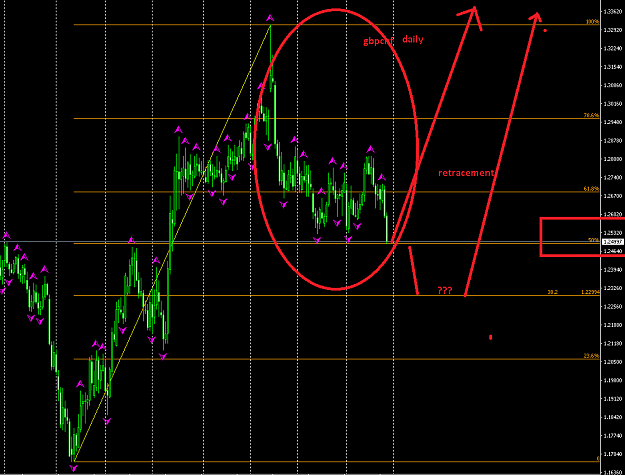Image resolution: width=625 pixels, height=475 pixels.
Task: Click the 1.21880 price scale label
Action: (x=613, y=325)
